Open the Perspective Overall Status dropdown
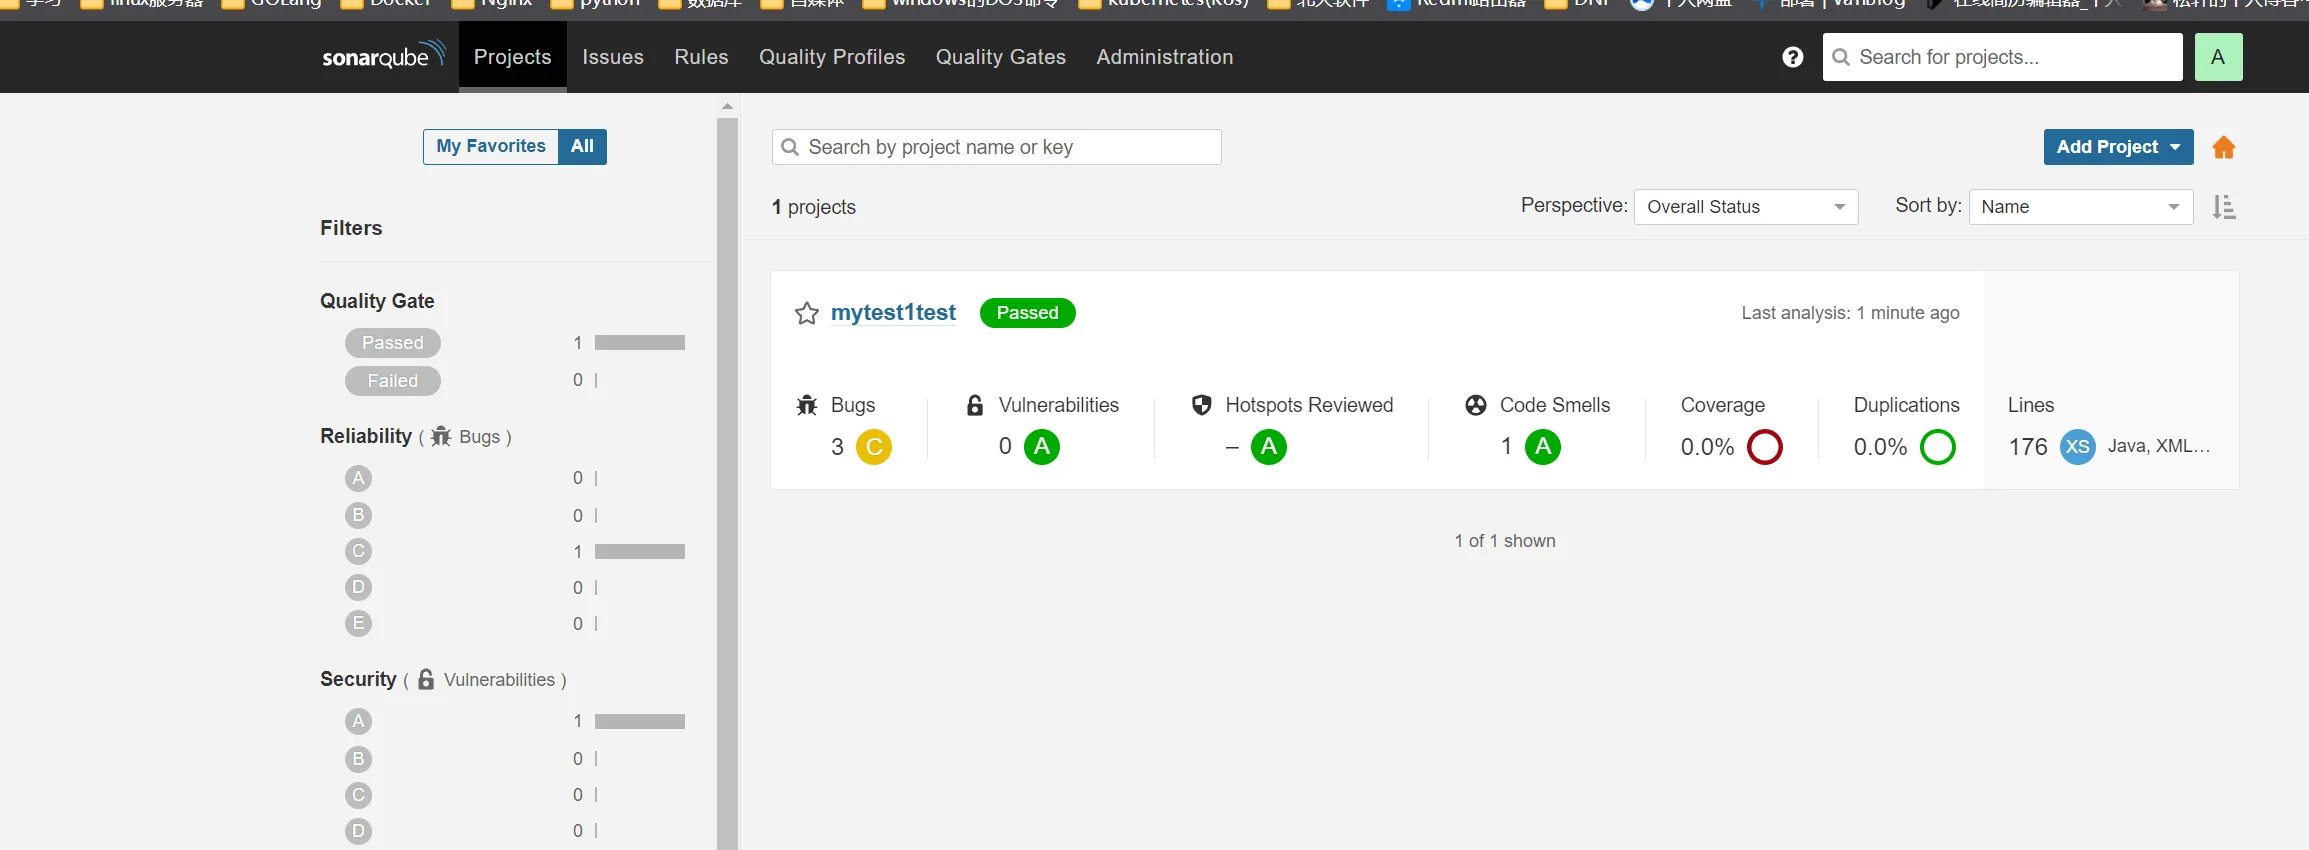The width and height of the screenshot is (2309, 850). pos(1745,207)
